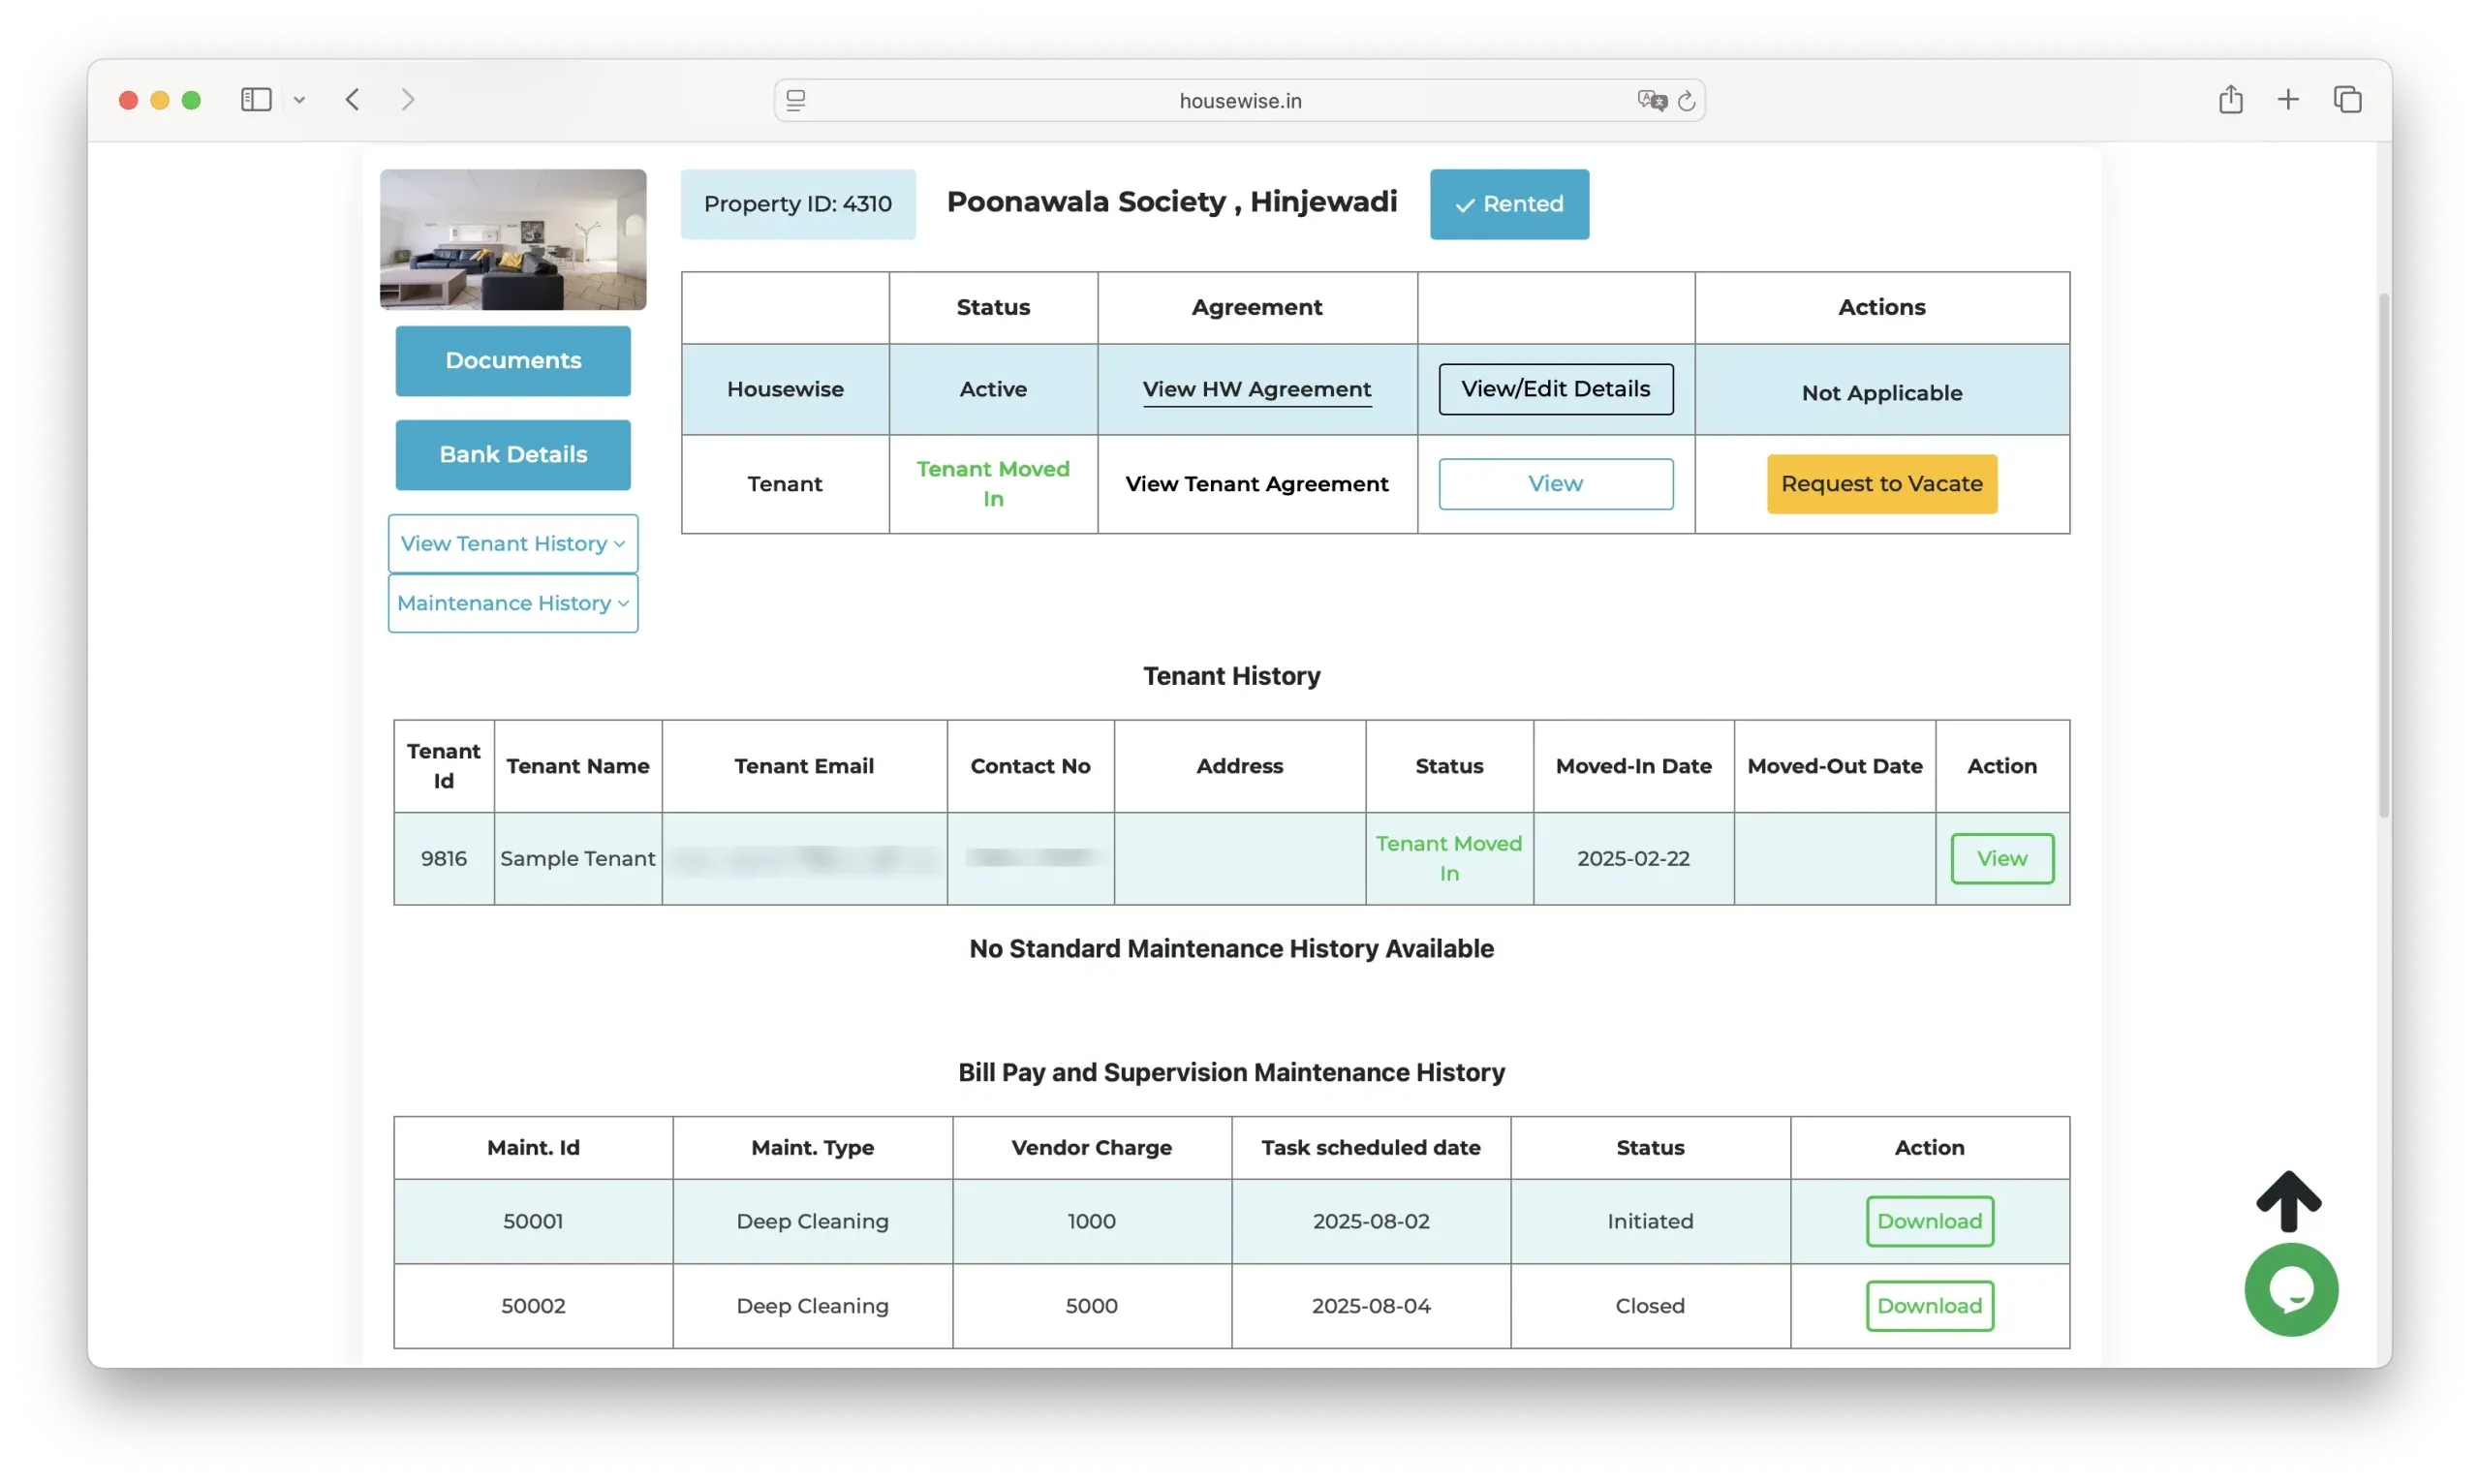The width and height of the screenshot is (2480, 1484).
Task: Open Bank Details
Action: pos(513,455)
